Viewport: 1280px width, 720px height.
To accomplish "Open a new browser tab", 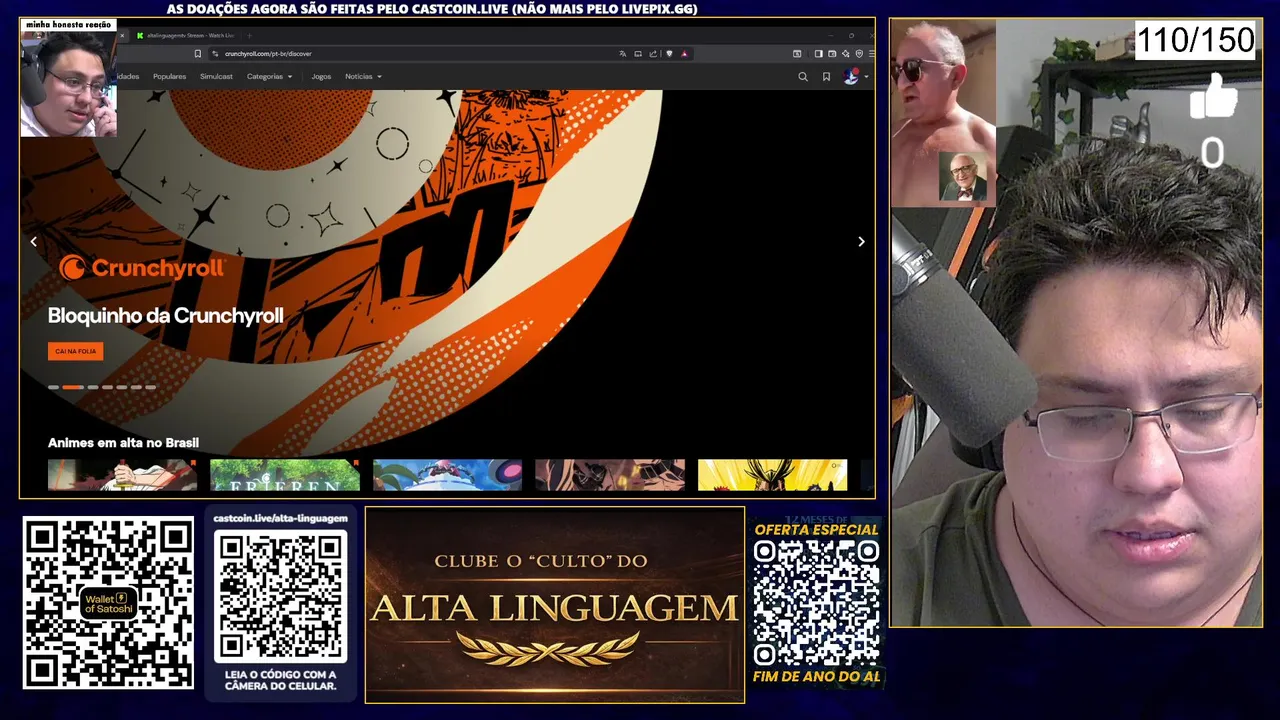I will pos(249,36).
